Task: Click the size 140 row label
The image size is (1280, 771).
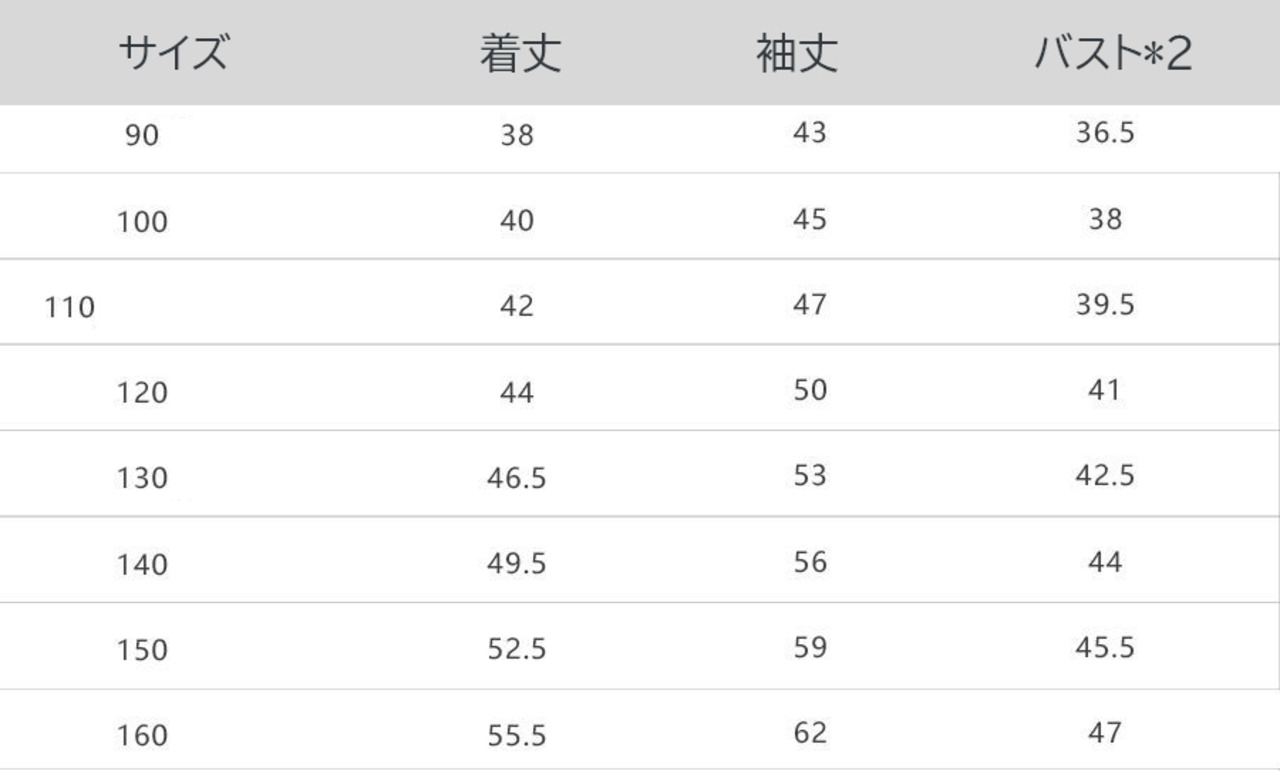Action: [x=142, y=565]
